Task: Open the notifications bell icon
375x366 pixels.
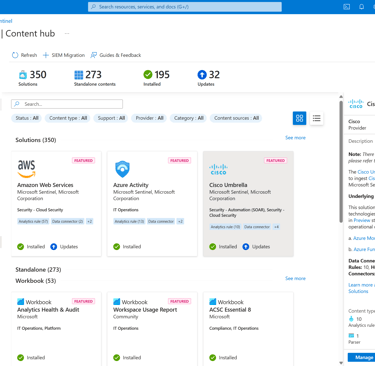Action: pyautogui.click(x=361, y=7)
